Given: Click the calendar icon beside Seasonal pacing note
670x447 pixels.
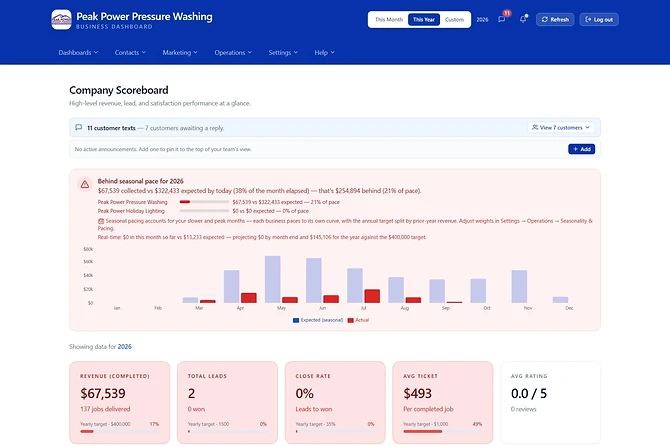Looking at the screenshot, I should coord(101,221).
